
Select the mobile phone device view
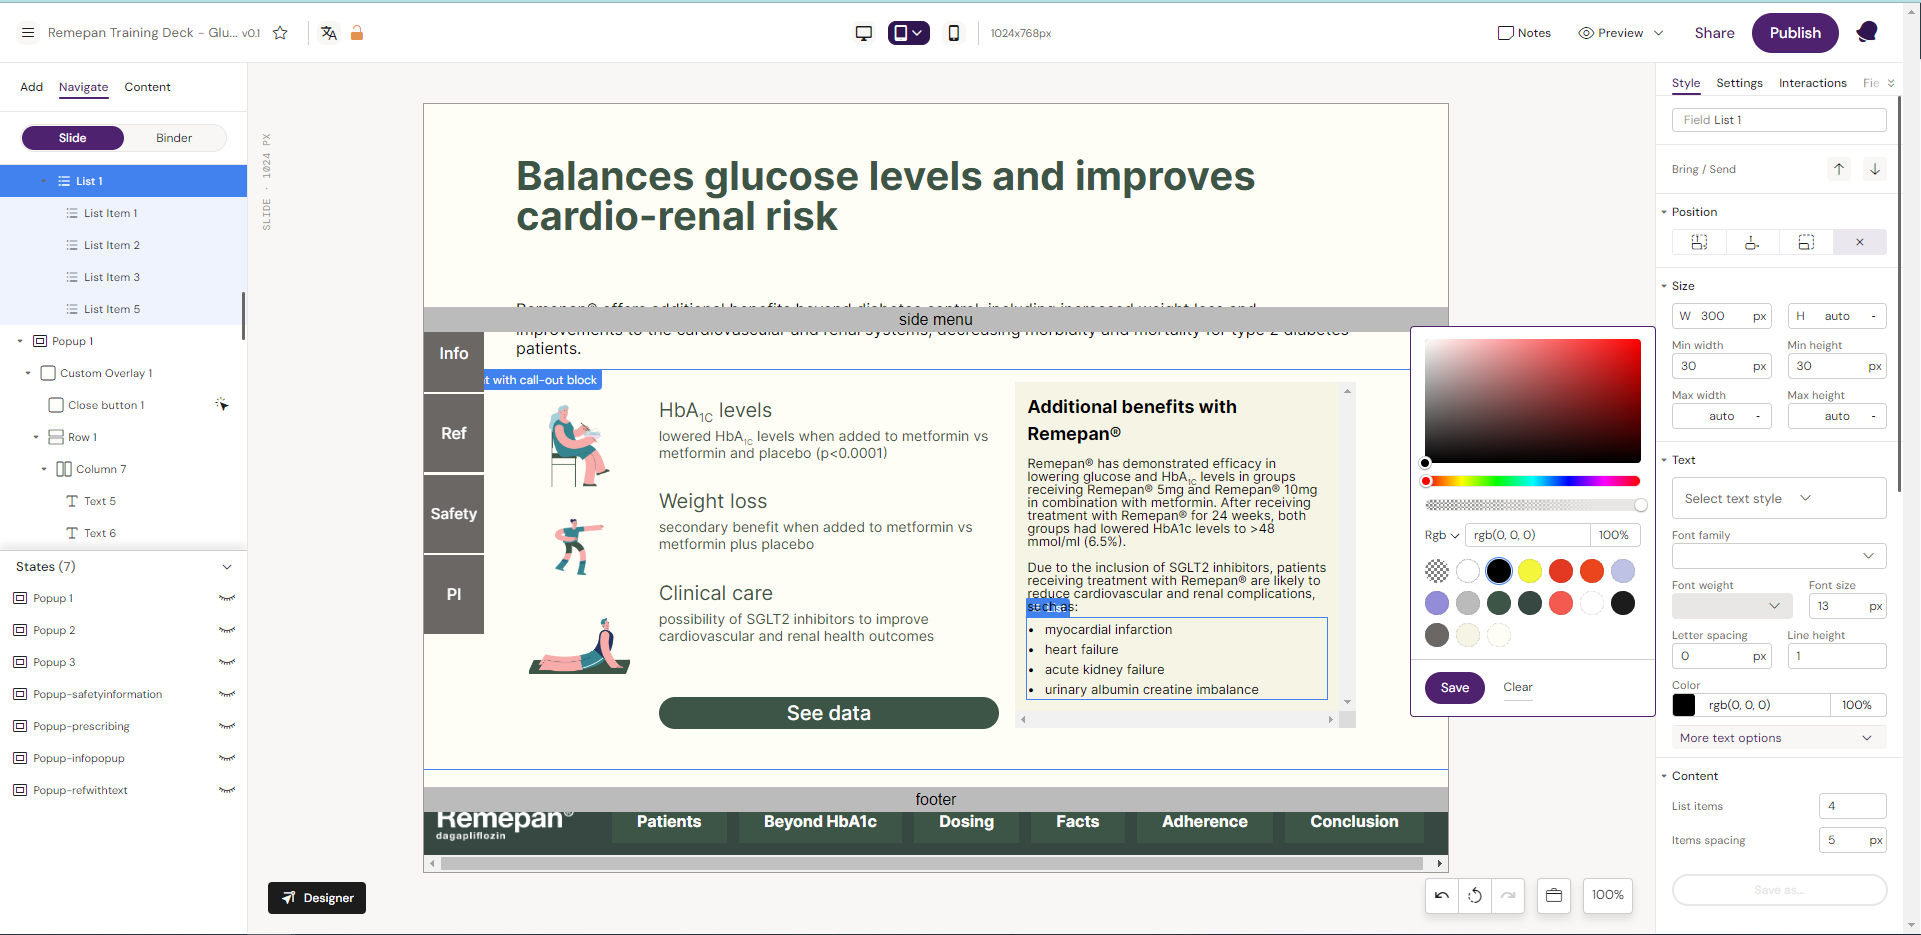click(x=954, y=33)
